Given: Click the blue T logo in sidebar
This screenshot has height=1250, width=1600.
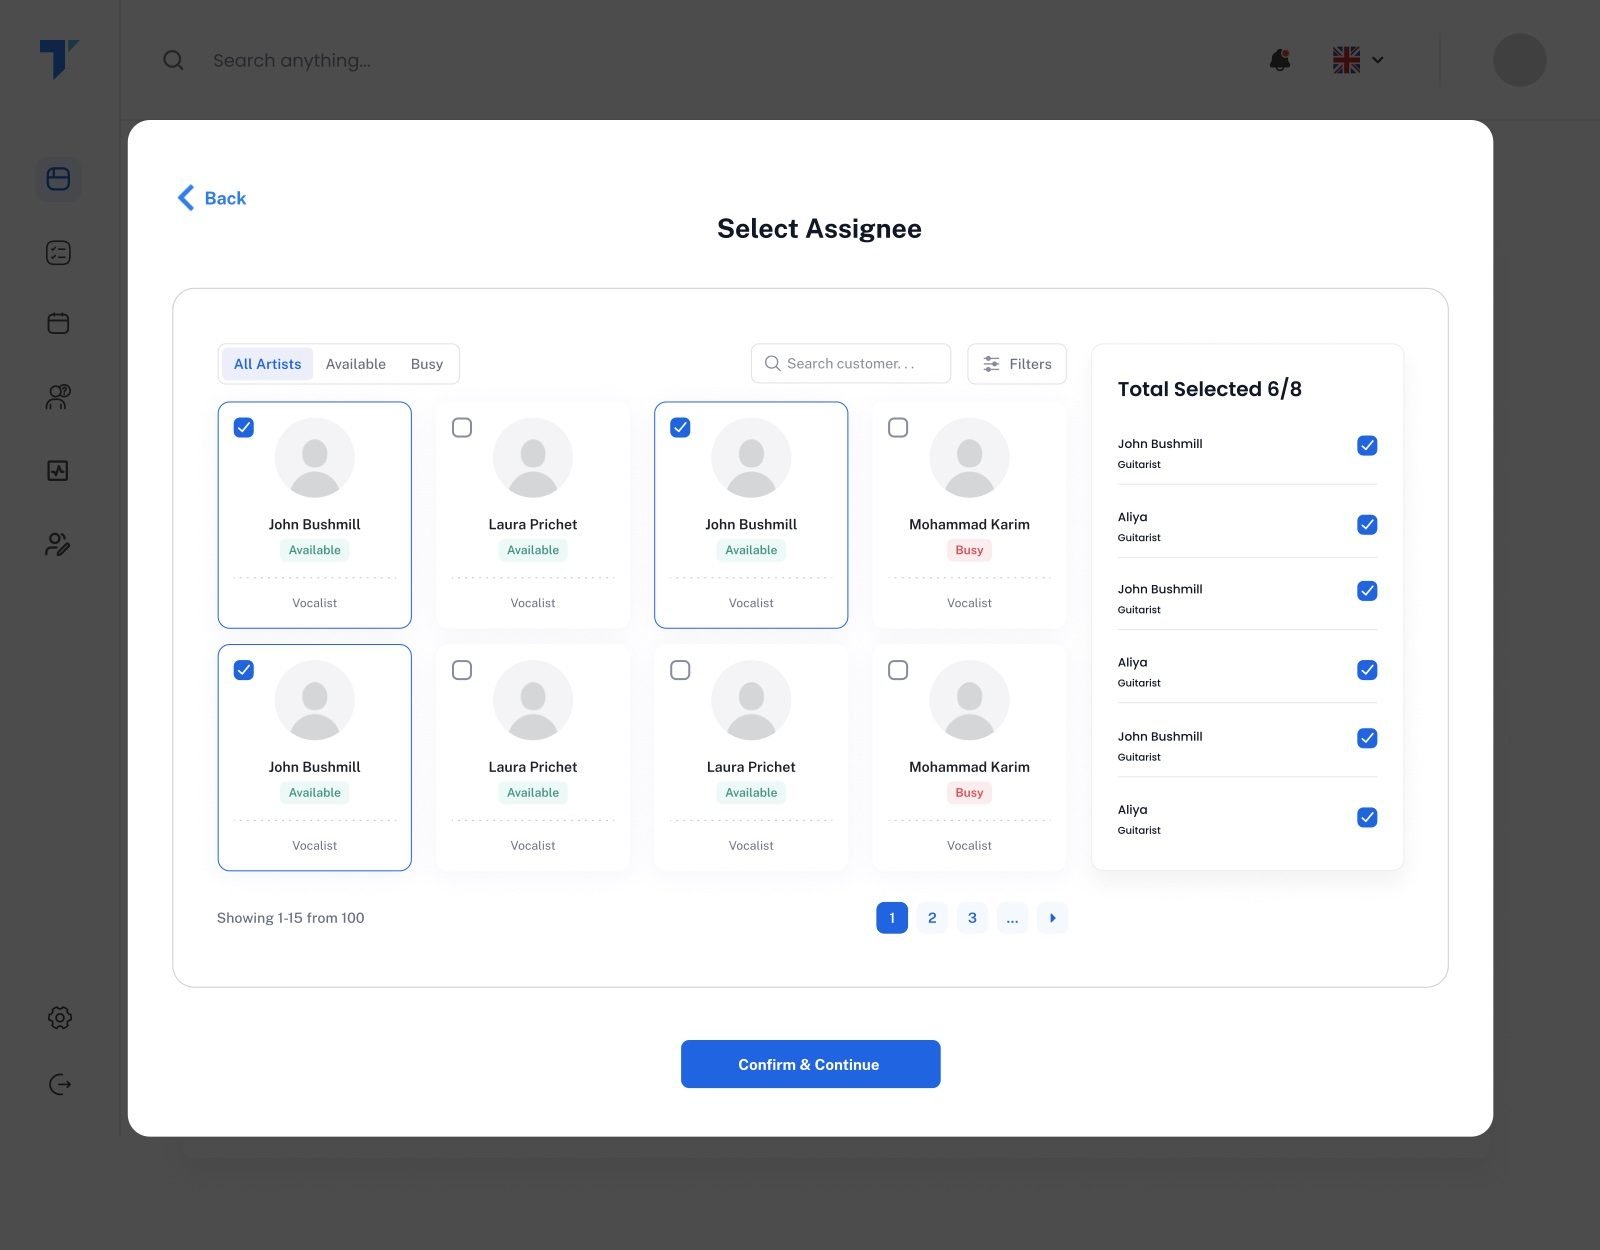Looking at the screenshot, I should pos(59,59).
